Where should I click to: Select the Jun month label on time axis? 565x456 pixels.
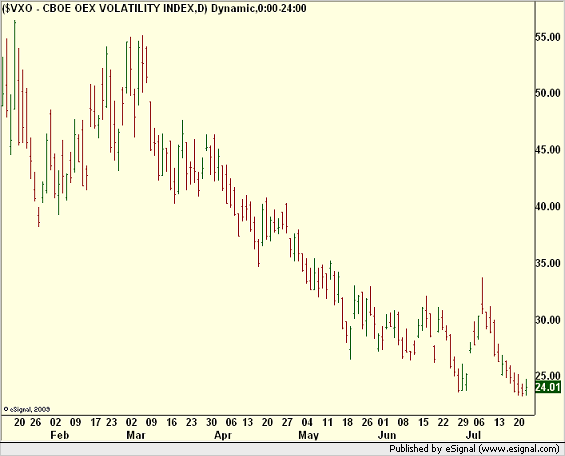(387, 435)
